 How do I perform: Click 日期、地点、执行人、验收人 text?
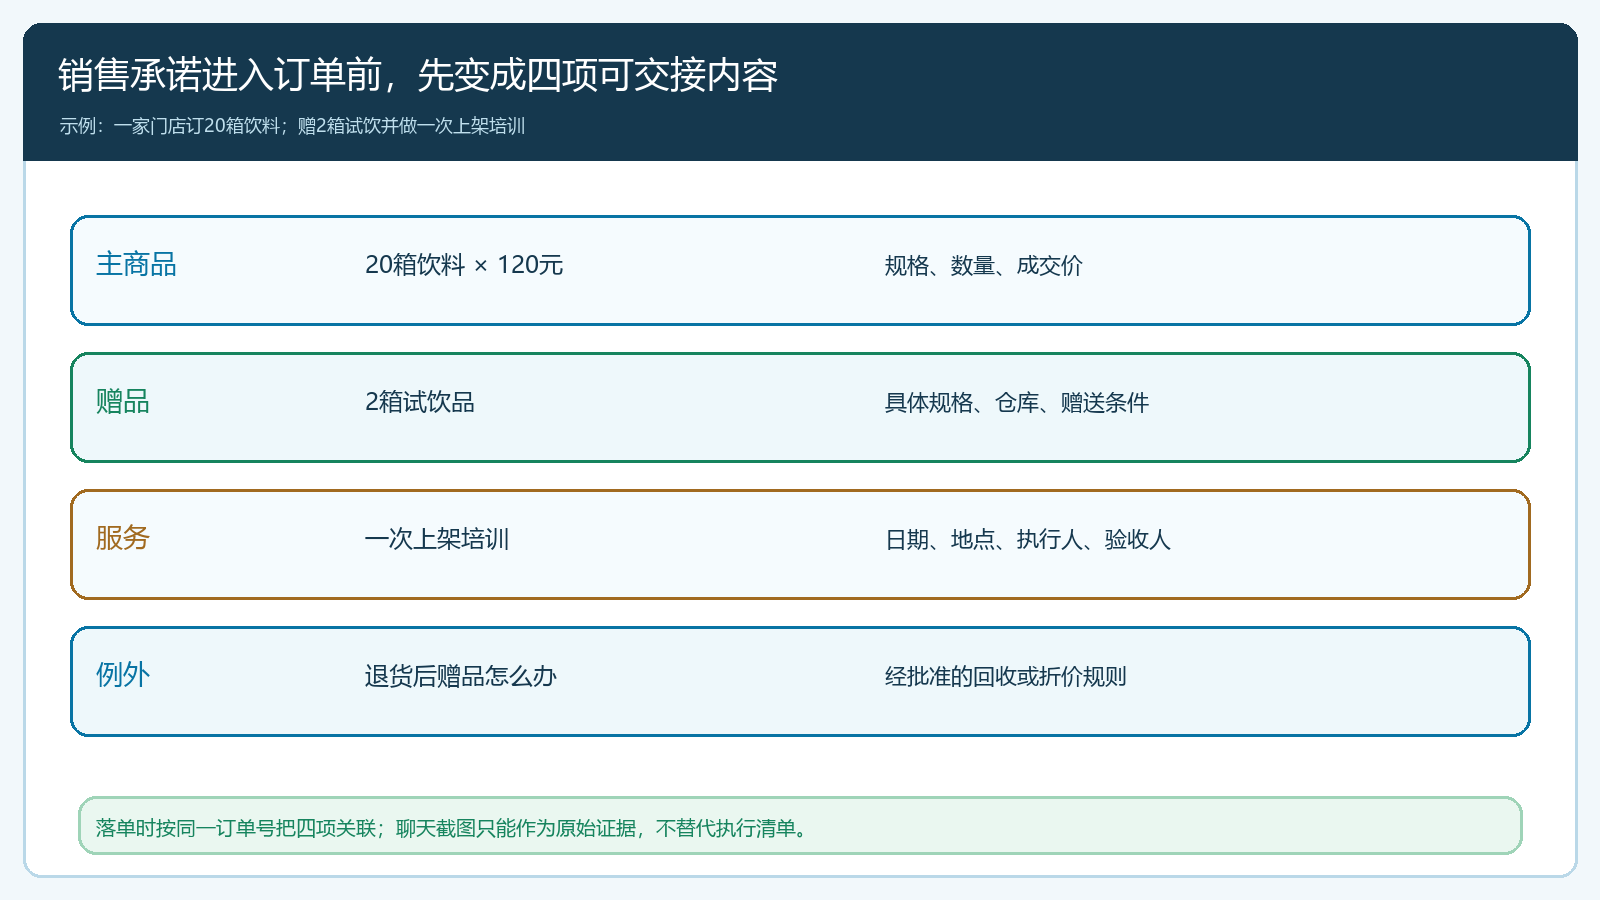tap(1028, 540)
